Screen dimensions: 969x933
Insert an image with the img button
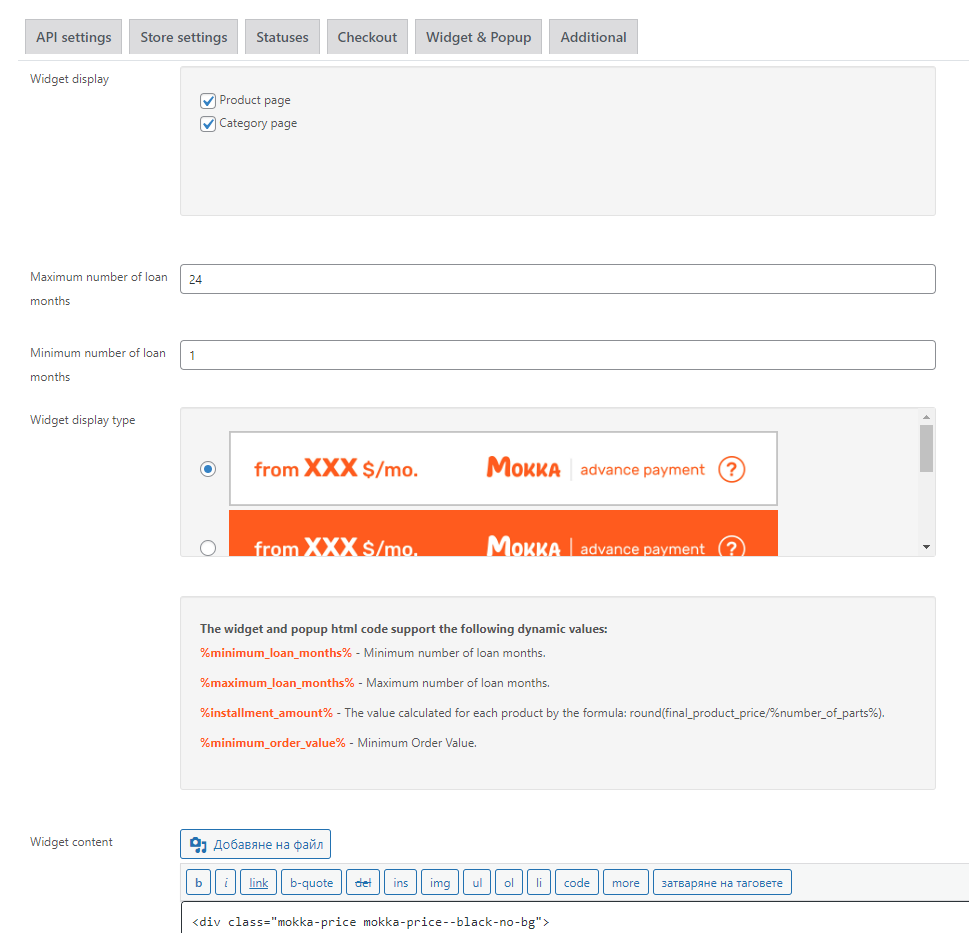click(x=440, y=882)
